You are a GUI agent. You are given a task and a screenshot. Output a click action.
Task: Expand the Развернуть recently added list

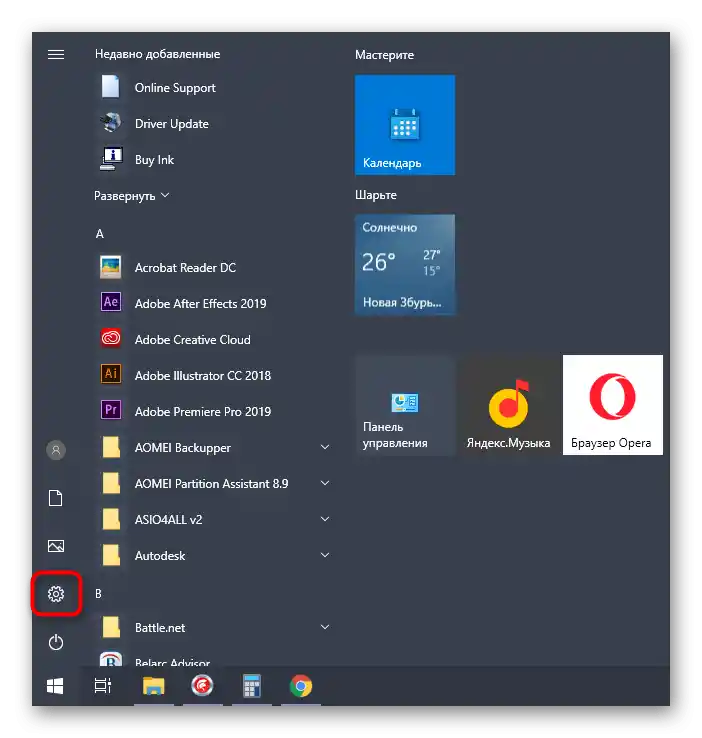(132, 195)
